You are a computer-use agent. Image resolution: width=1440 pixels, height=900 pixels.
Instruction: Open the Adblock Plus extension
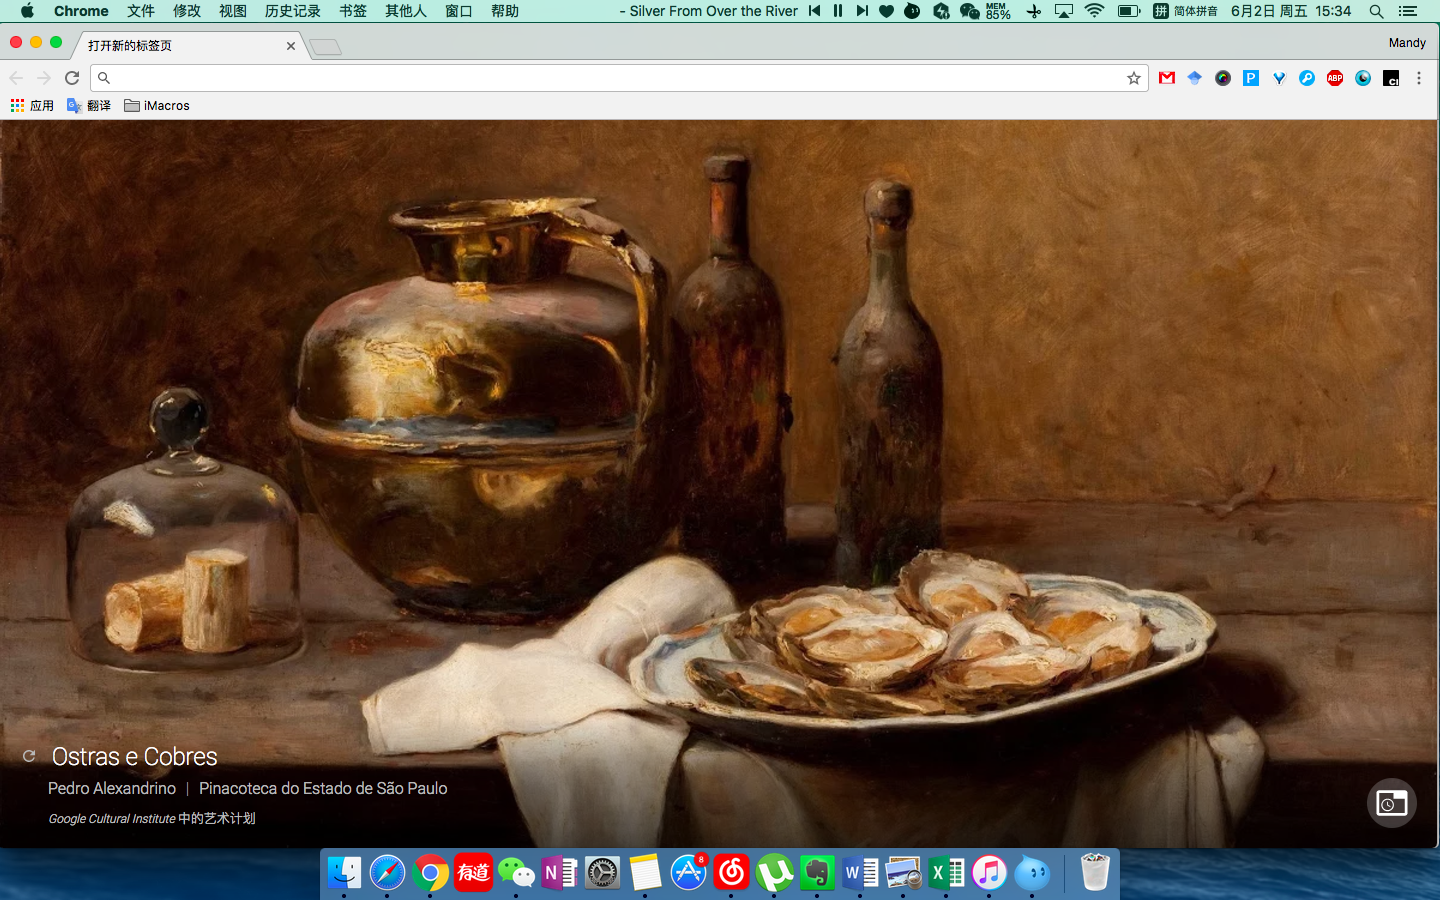pyautogui.click(x=1335, y=78)
